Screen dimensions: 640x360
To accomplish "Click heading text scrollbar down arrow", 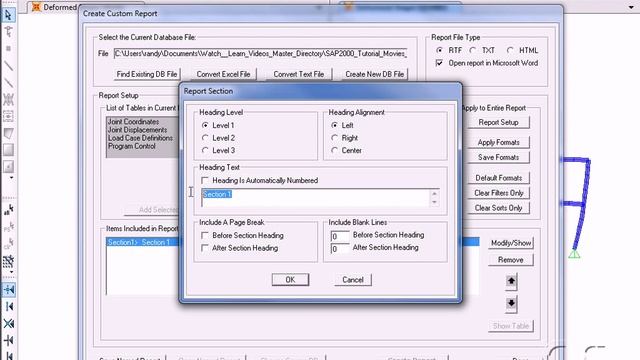I will (x=434, y=202).
